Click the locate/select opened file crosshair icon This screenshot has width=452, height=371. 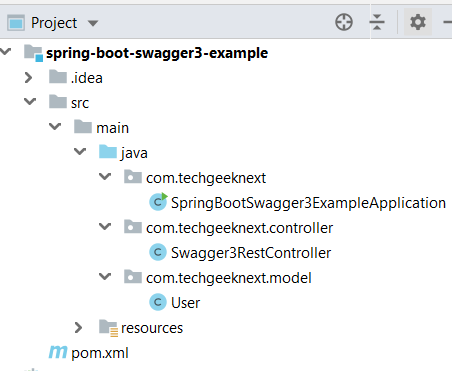pyautogui.click(x=344, y=22)
